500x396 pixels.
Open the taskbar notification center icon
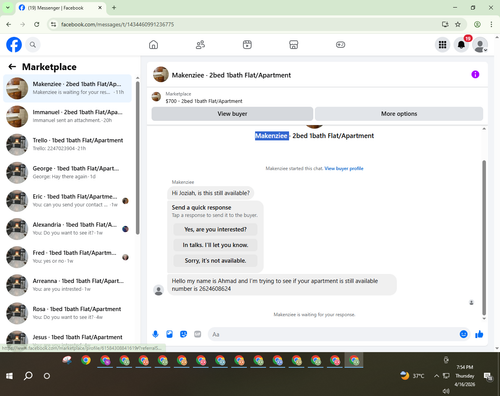488,376
